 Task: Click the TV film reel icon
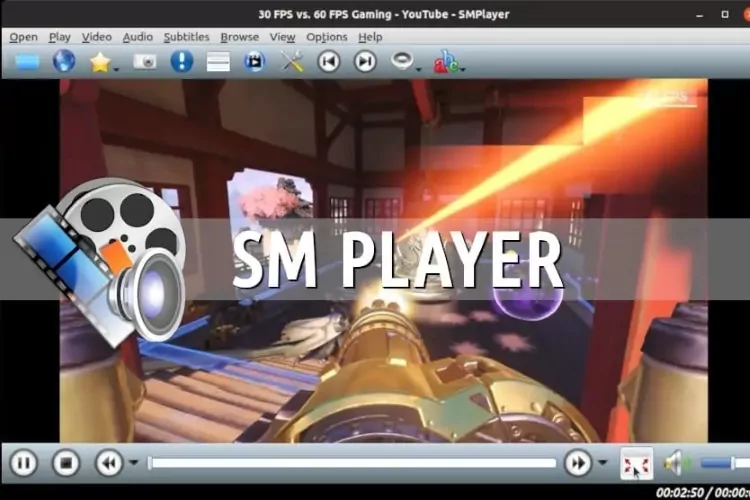[x=254, y=62]
